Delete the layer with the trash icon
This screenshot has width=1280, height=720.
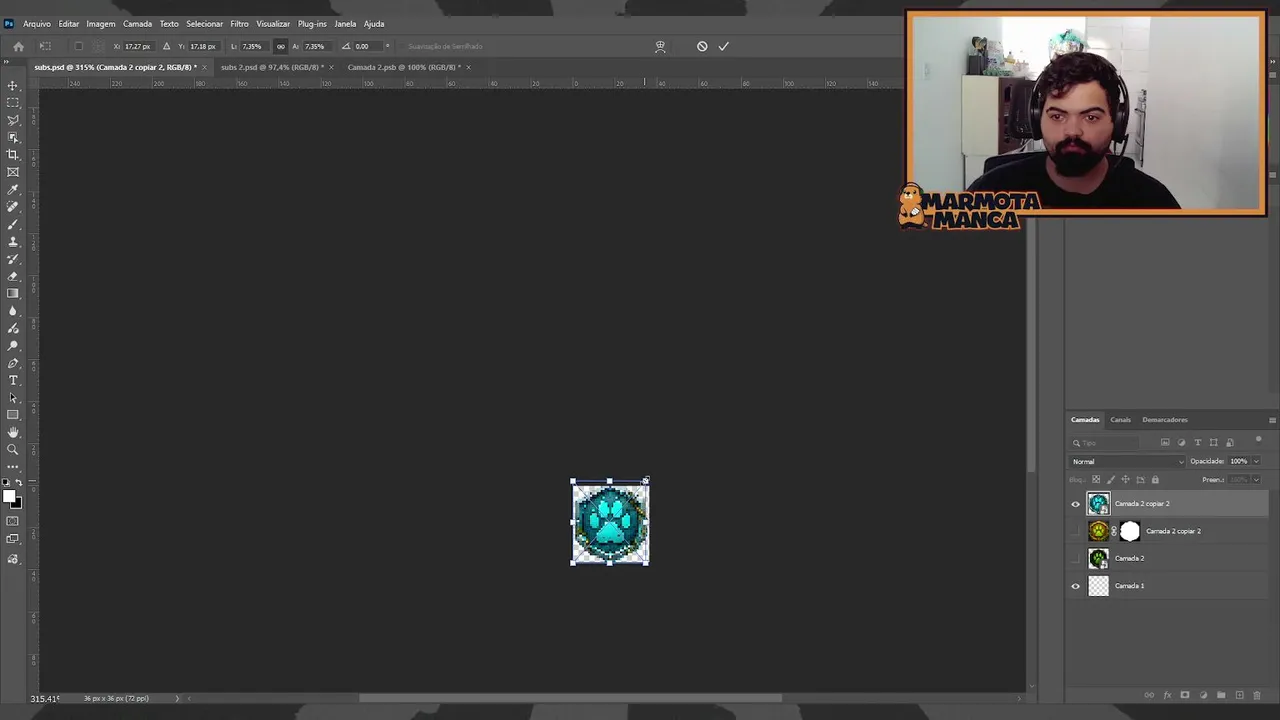[1257, 695]
